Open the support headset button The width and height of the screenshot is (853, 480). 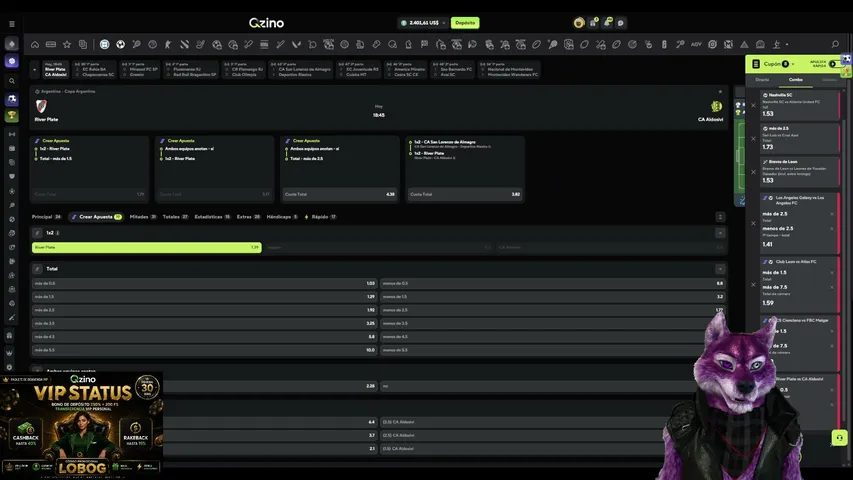839,438
